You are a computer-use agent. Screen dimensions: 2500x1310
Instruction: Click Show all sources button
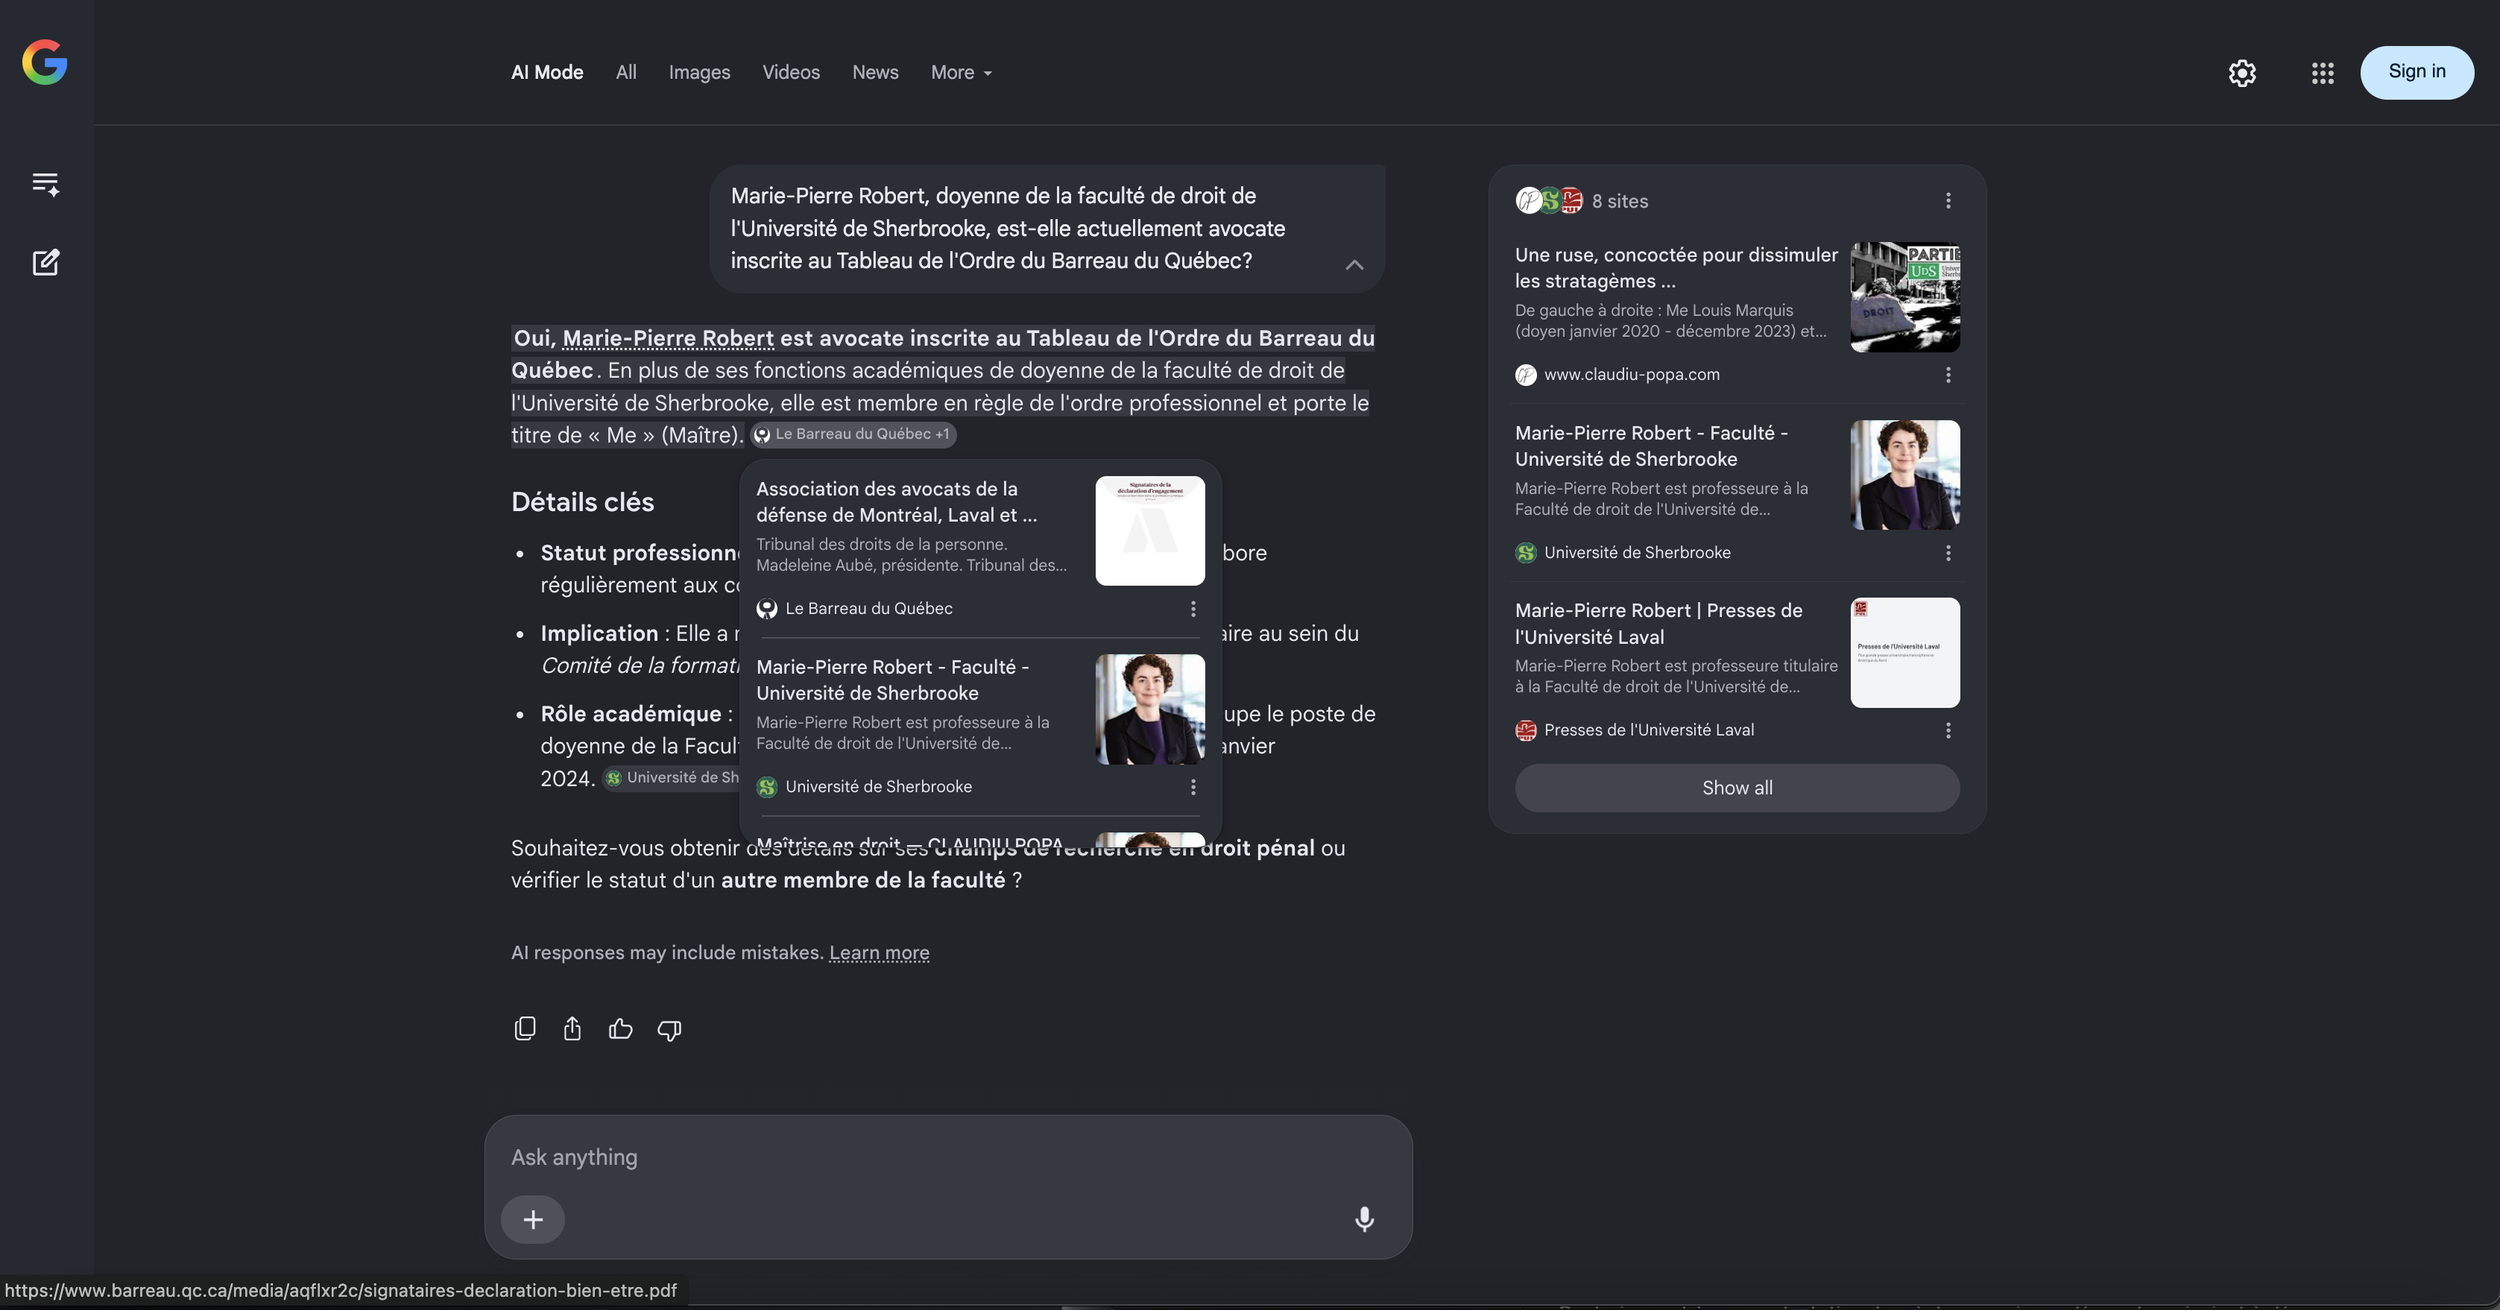coord(1737,788)
